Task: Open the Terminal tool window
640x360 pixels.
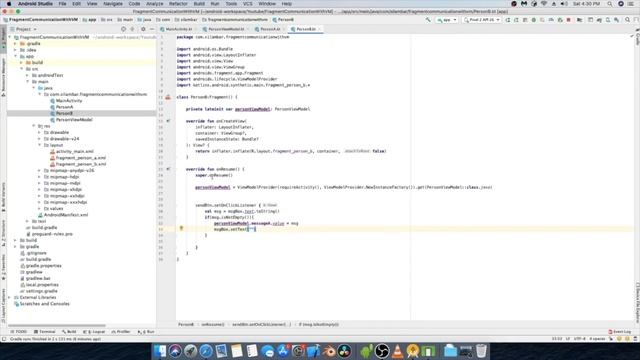Action: coord(44,332)
